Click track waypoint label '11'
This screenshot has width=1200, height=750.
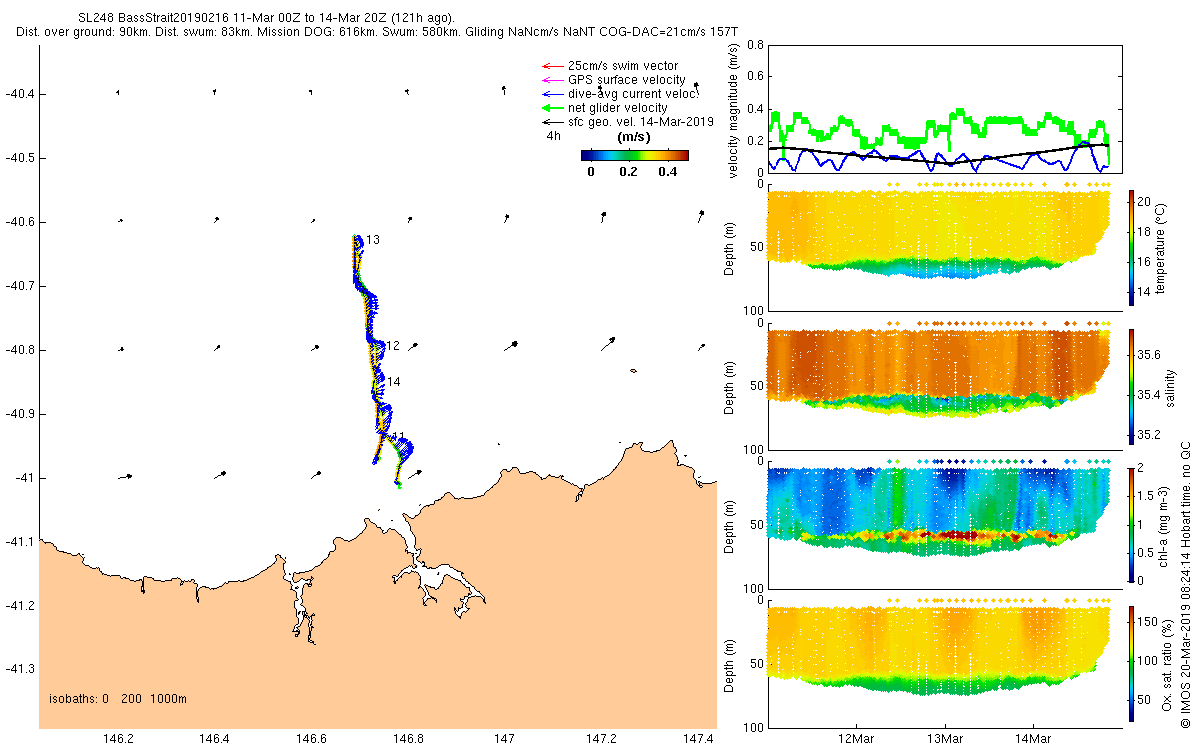[398, 437]
